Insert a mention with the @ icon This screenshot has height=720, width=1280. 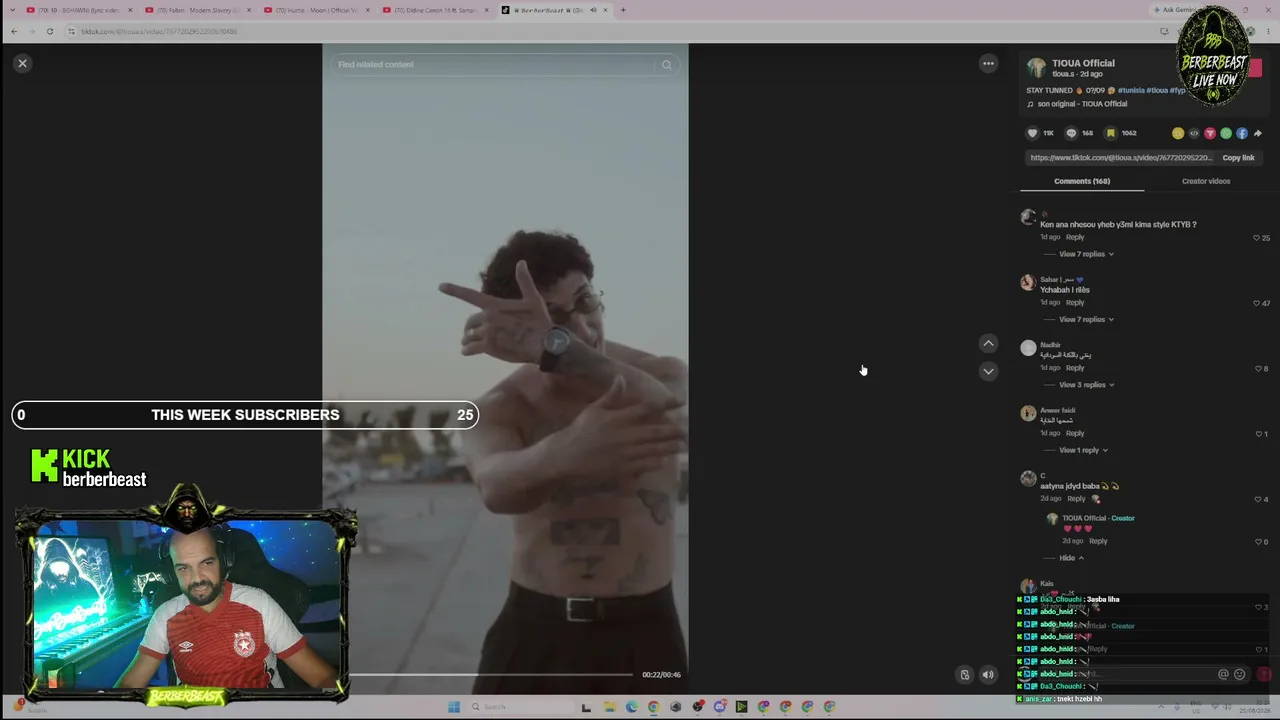click(x=1223, y=675)
